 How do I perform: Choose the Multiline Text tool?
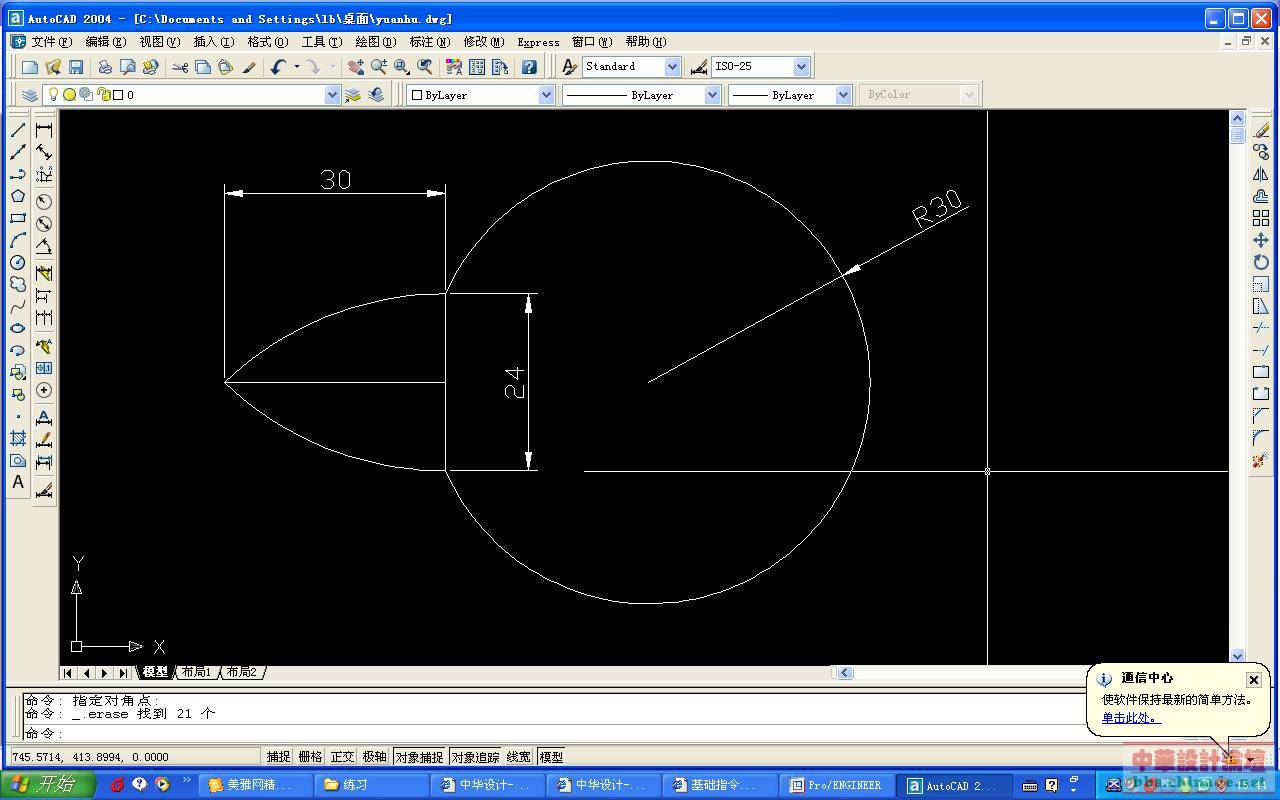pos(18,482)
